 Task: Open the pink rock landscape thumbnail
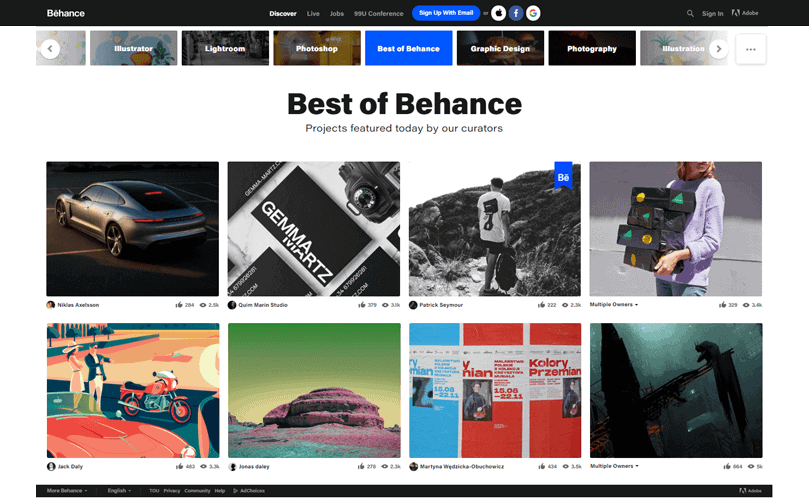tap(314, 390)
